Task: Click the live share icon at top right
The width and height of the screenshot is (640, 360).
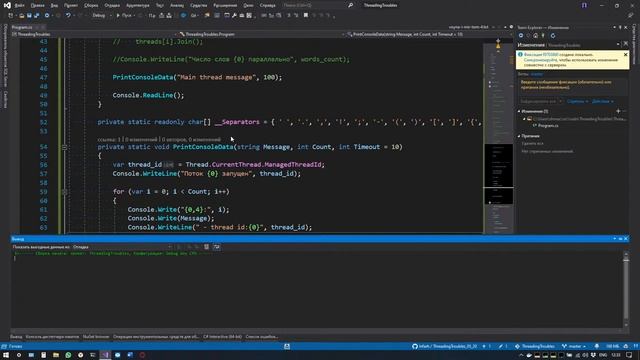Action: (x=631, y=15)
